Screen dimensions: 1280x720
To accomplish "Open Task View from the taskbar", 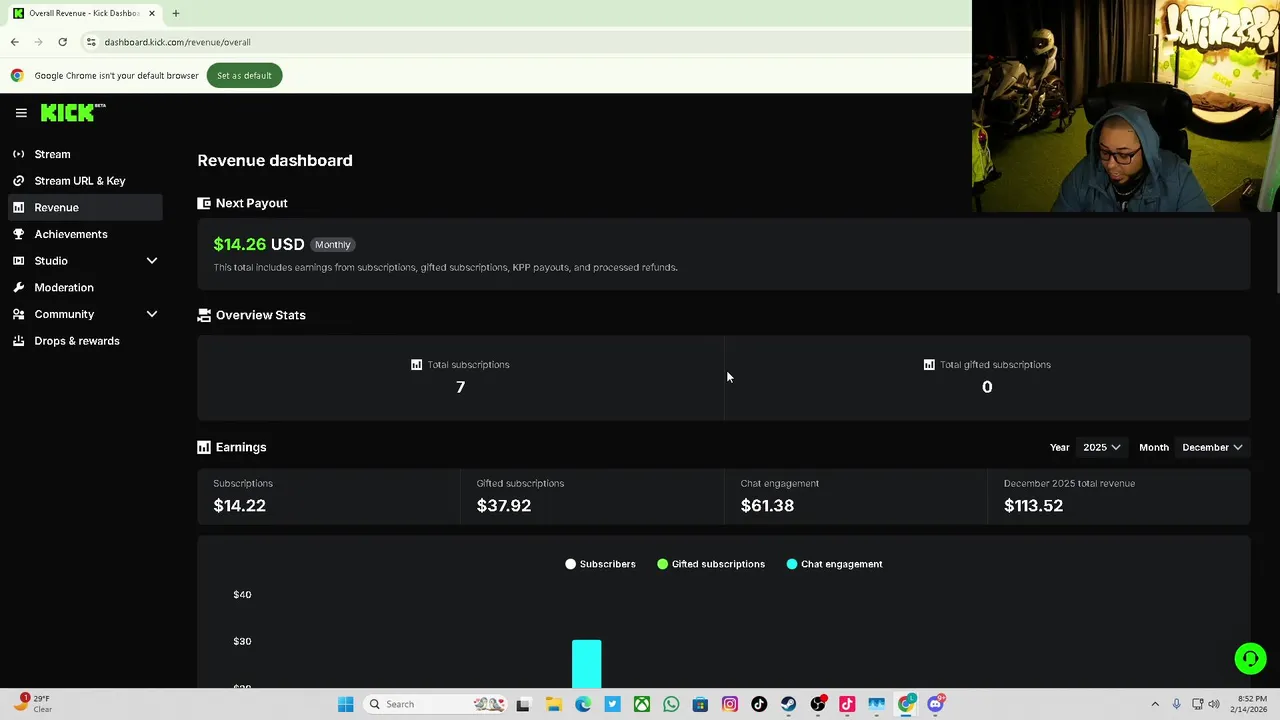I will click(523, 704).
